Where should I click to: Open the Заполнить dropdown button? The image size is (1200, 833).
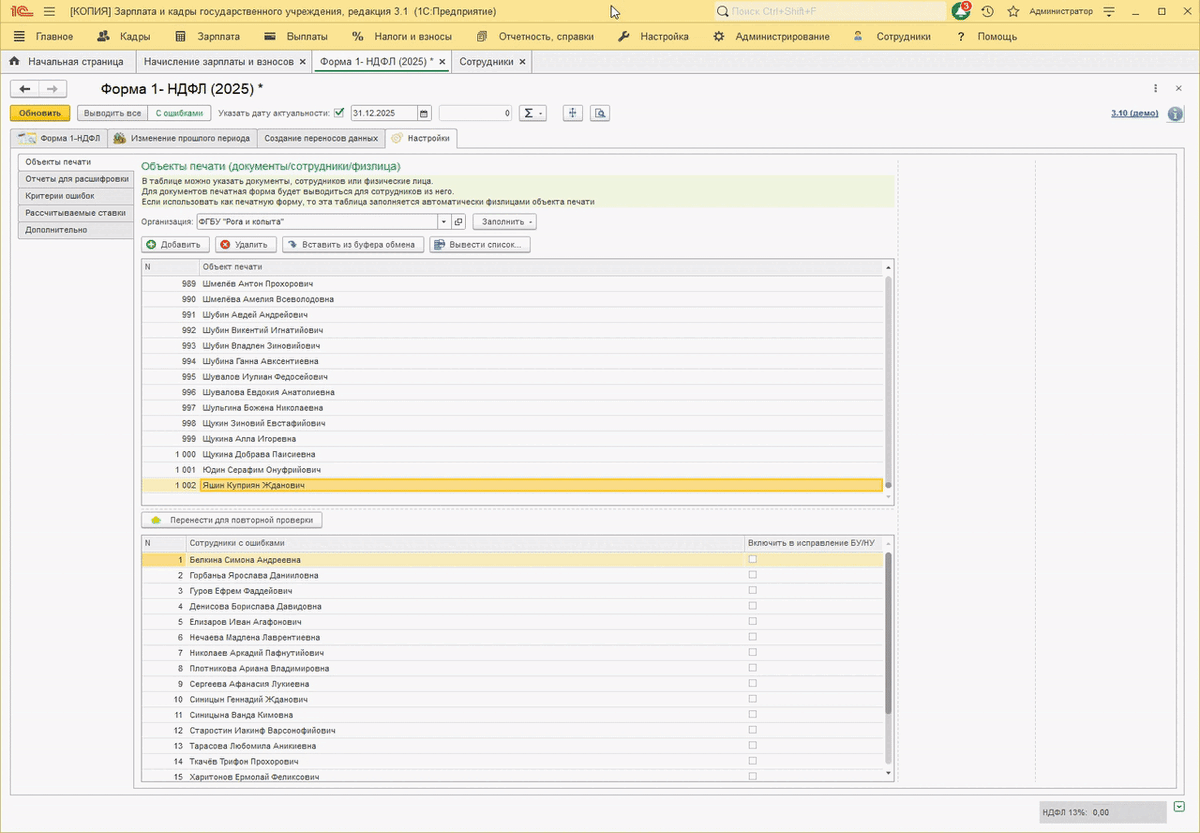(505, 221)
